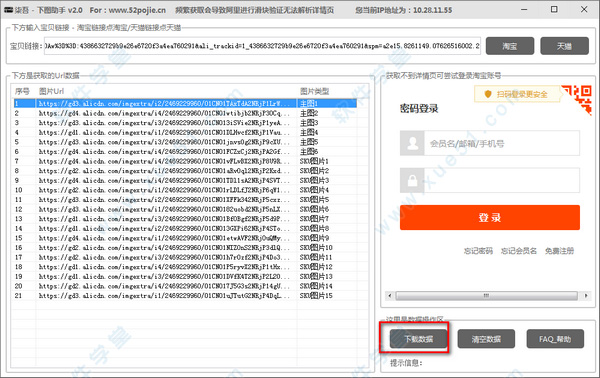600x378 pixels.
Task: Focus the 宝贝链接 URL input field
Action: tap(262, 46)
